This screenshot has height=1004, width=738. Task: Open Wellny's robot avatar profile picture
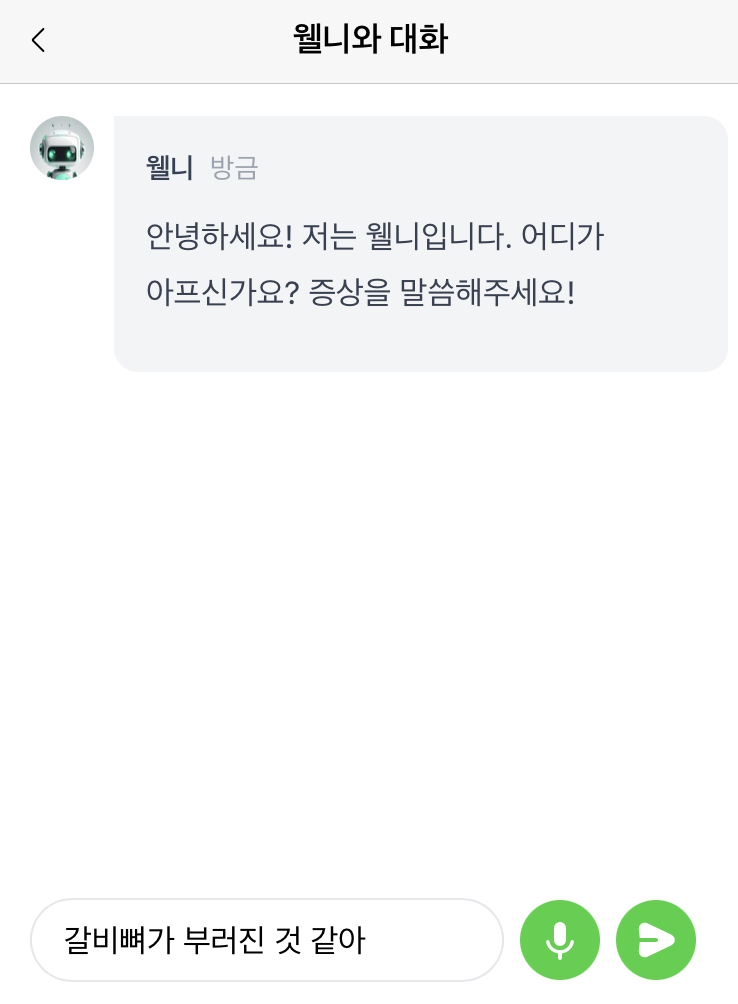[x=62, y=148]
